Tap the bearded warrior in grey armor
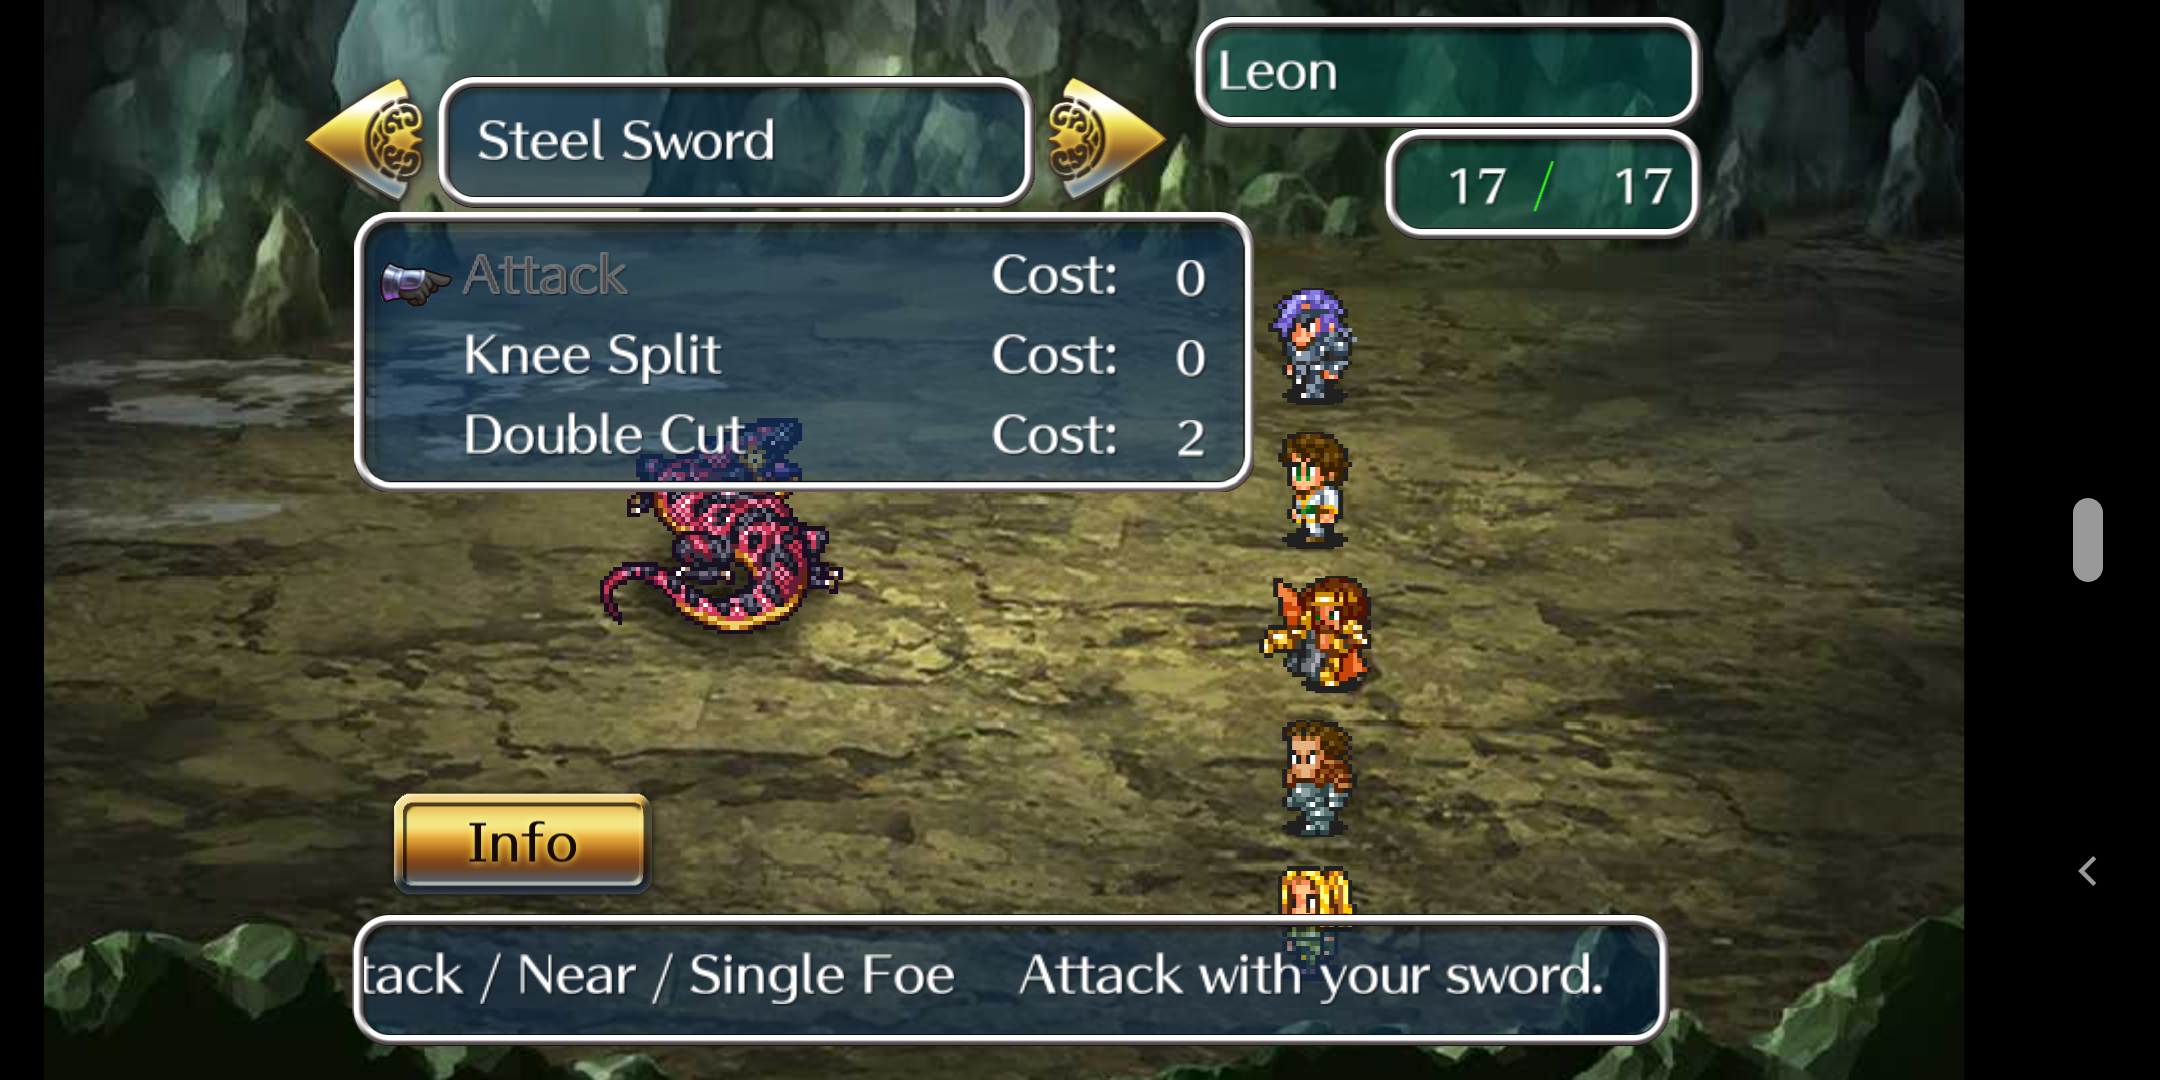Viewport: 2160px width, 1080px height. [1317, 777]
